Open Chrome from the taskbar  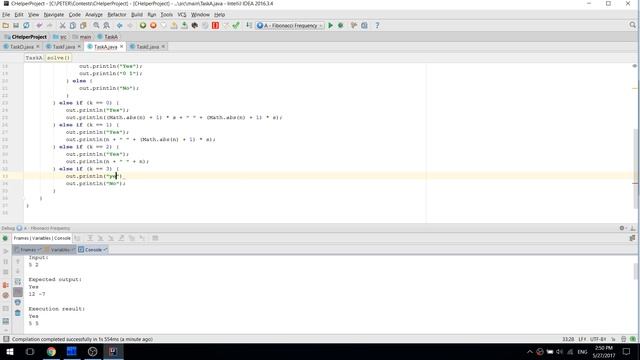click(x=51, y=351)
